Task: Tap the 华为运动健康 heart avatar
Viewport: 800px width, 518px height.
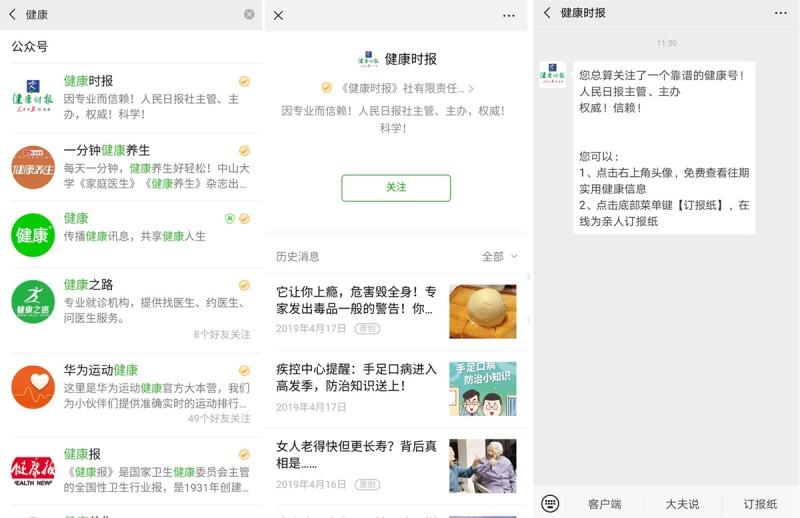Action: tap(33, 387)
